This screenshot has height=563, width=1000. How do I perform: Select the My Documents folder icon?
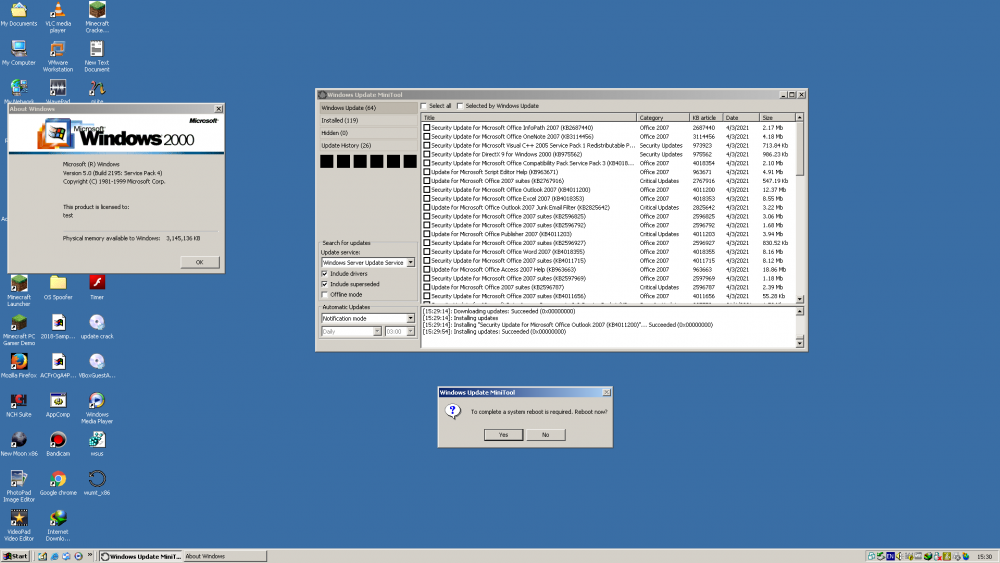[x=18, y=14]
